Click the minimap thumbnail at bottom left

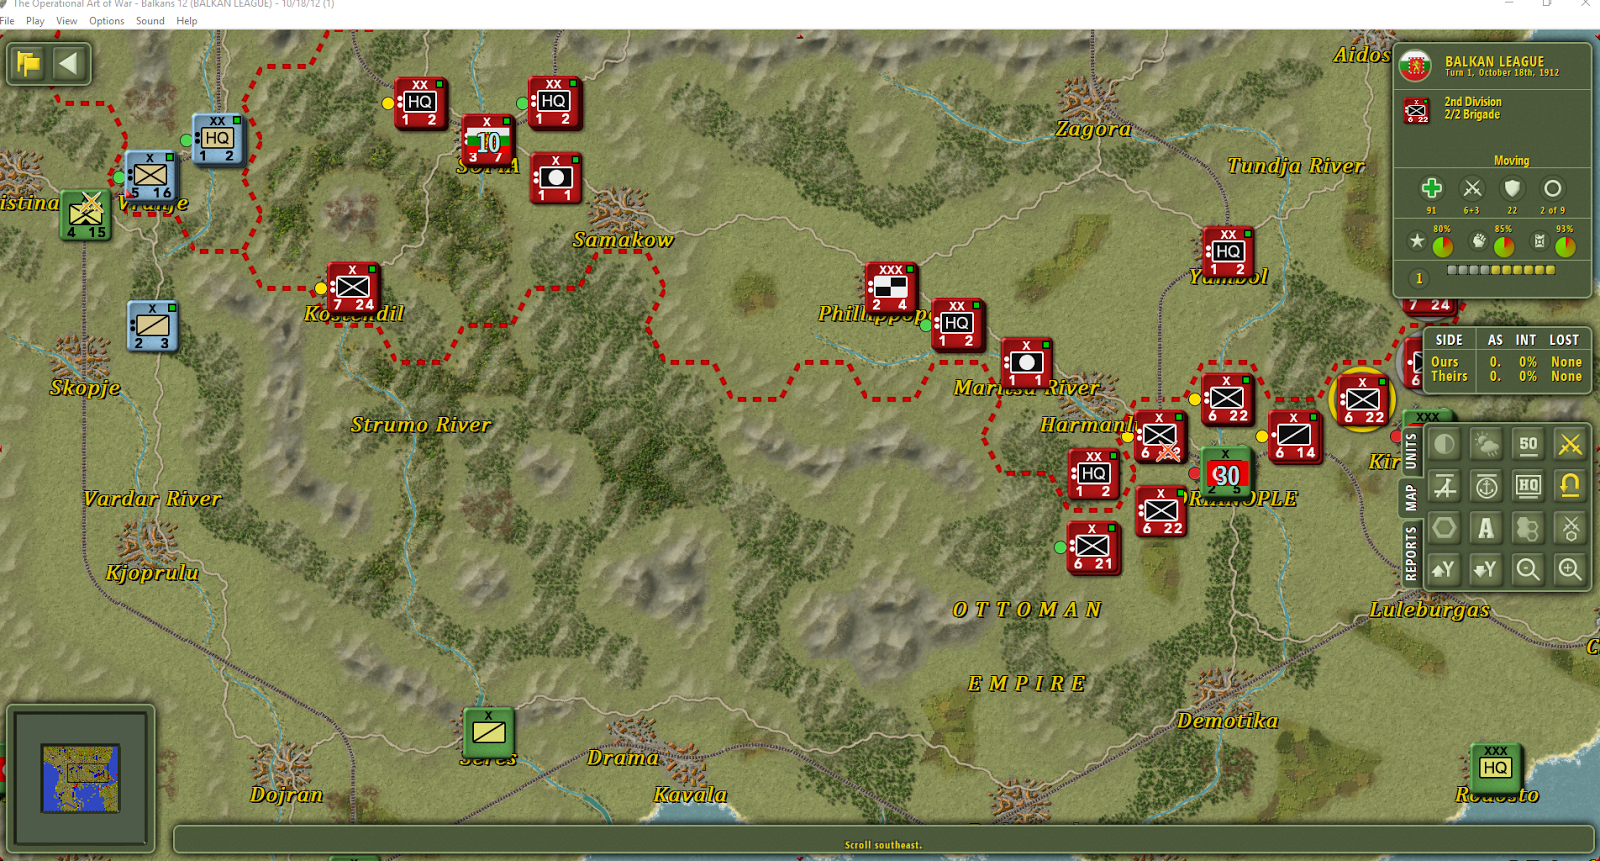(81, 778)
